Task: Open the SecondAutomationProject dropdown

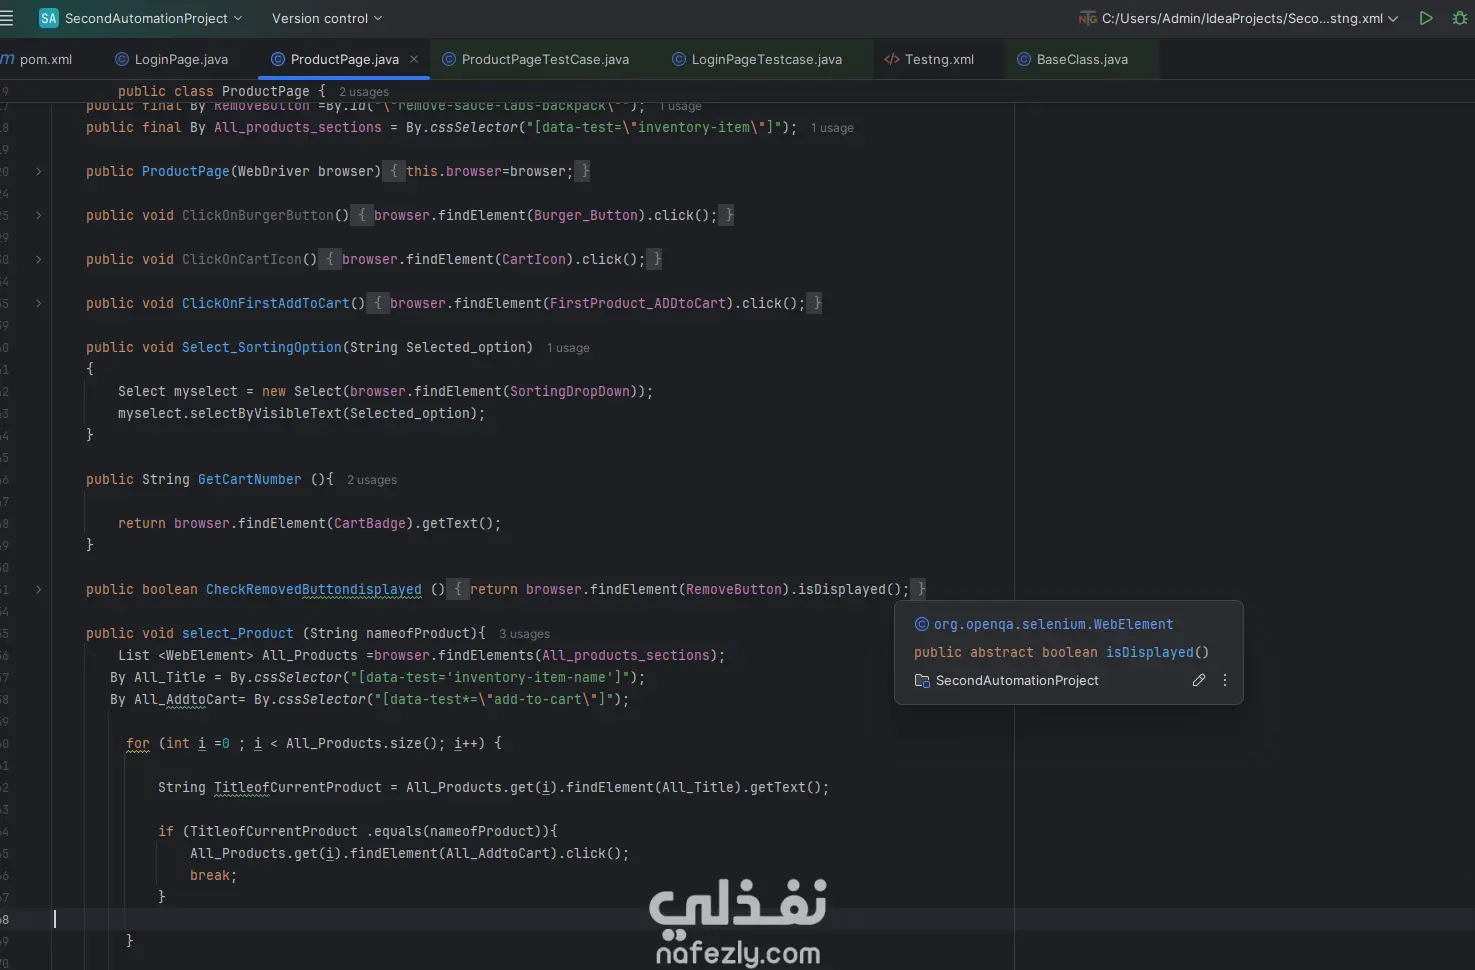Action: [x=153, y=18]
